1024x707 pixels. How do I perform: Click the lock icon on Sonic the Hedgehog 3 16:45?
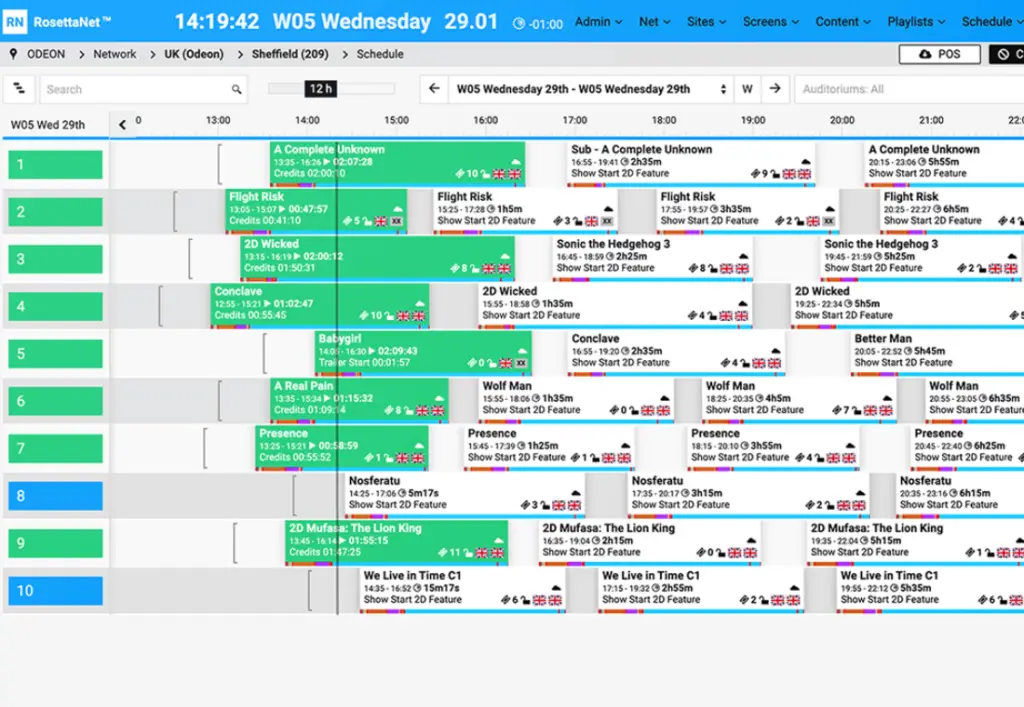pyautogui.click(x=712, y=268)
